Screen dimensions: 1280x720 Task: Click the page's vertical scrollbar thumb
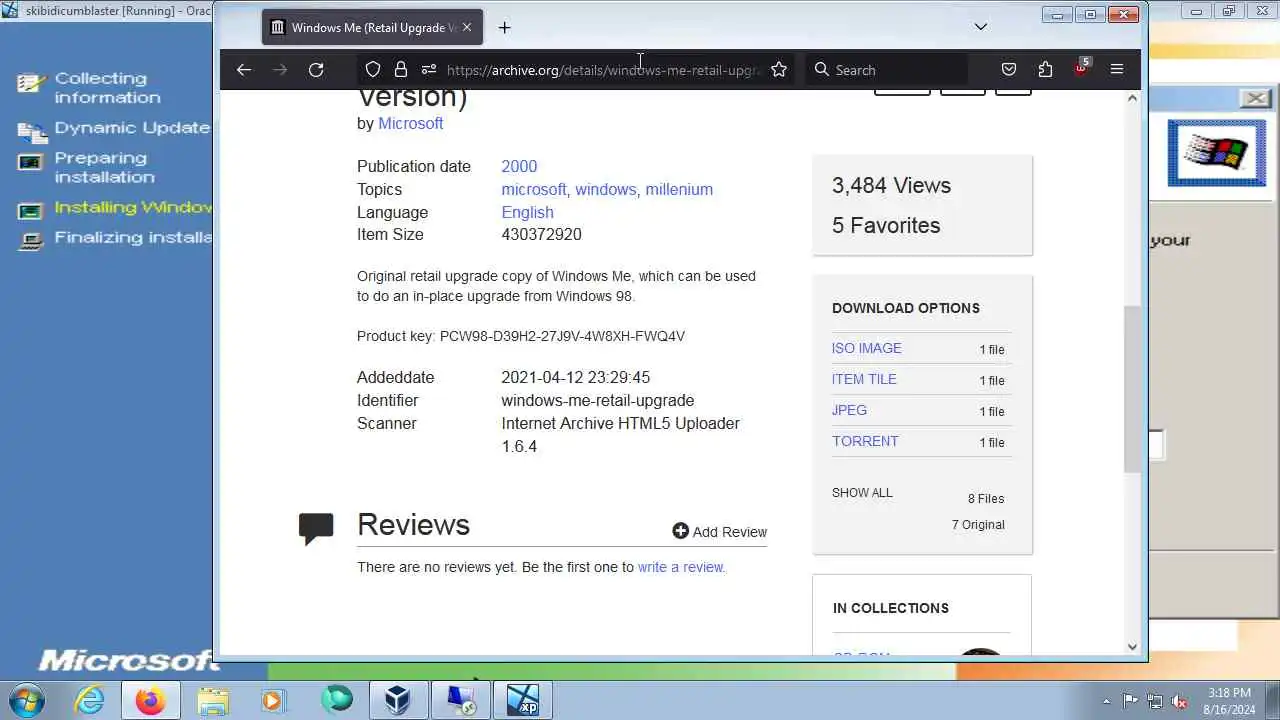tap(1132, 388)
